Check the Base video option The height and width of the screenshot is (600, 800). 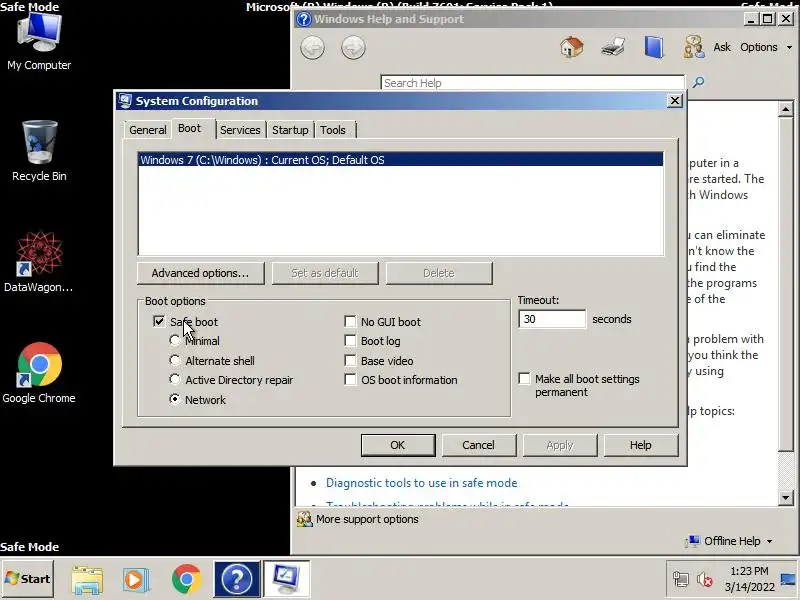click(x=350, y=360)
